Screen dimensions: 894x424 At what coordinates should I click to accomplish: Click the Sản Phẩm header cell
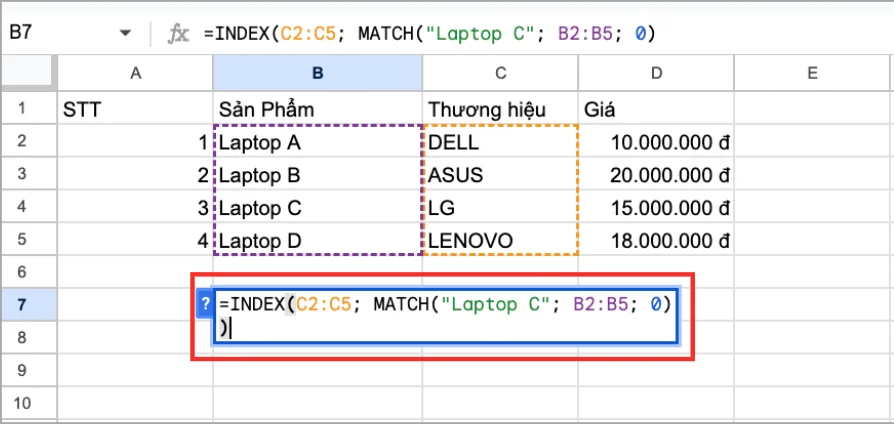[318, 108]
